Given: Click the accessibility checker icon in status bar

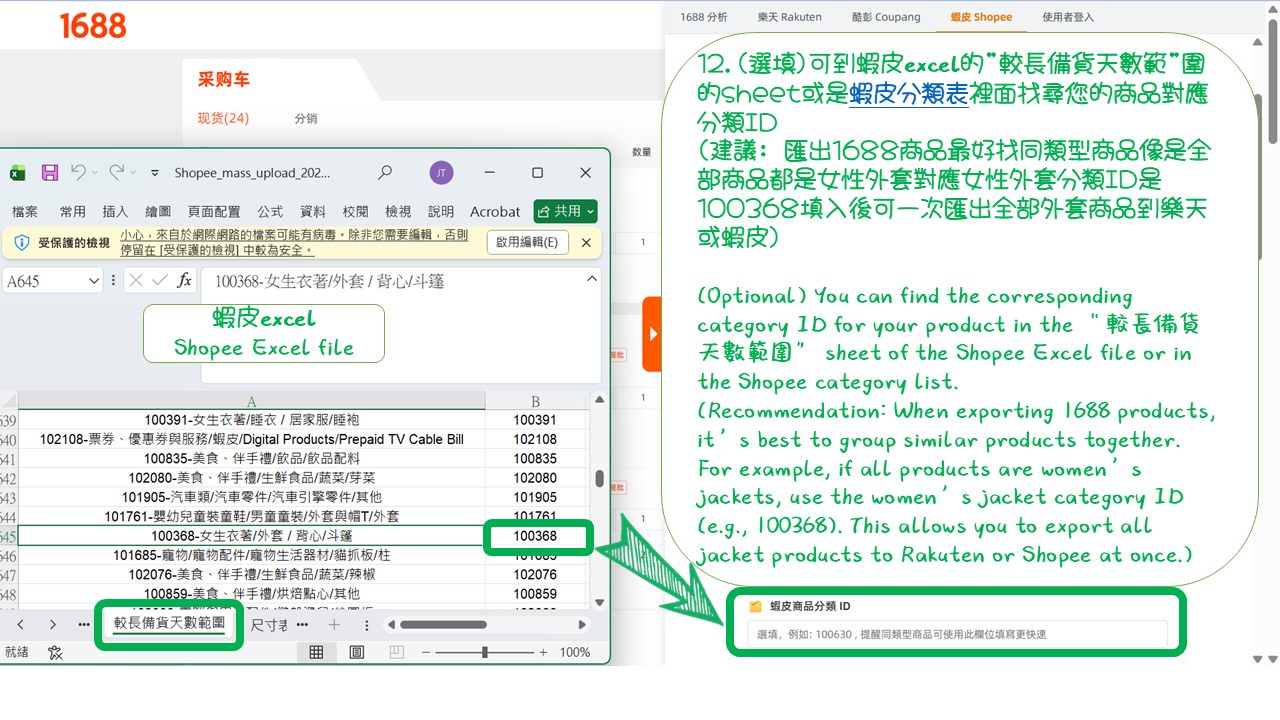Looking at the screenshot, I should tap(56, 653).
